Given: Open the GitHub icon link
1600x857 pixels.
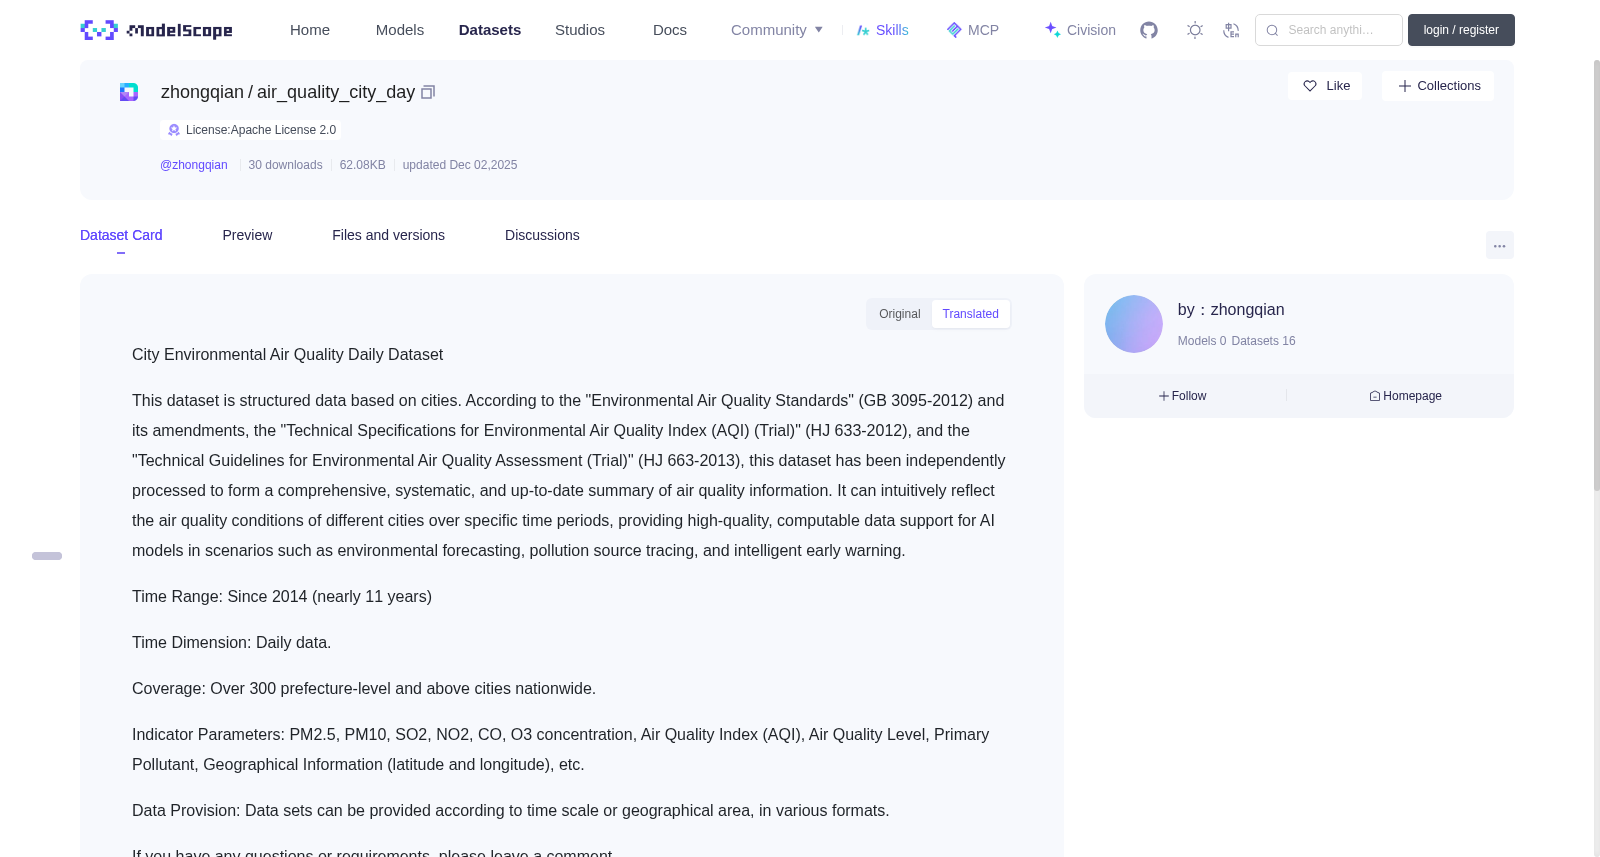Looking at the screenshot, I should point(1149,30).
